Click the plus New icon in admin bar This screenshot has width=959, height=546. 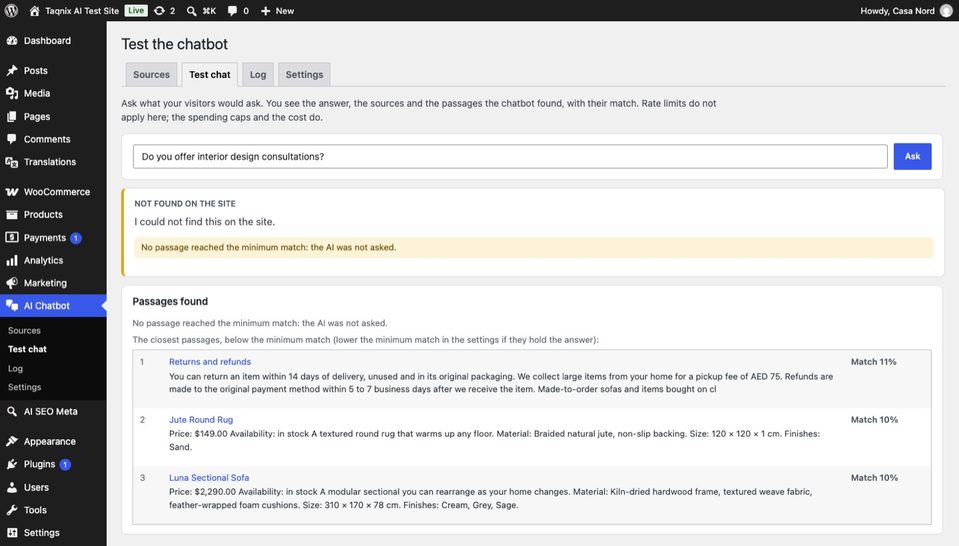[x=265, y=10]
